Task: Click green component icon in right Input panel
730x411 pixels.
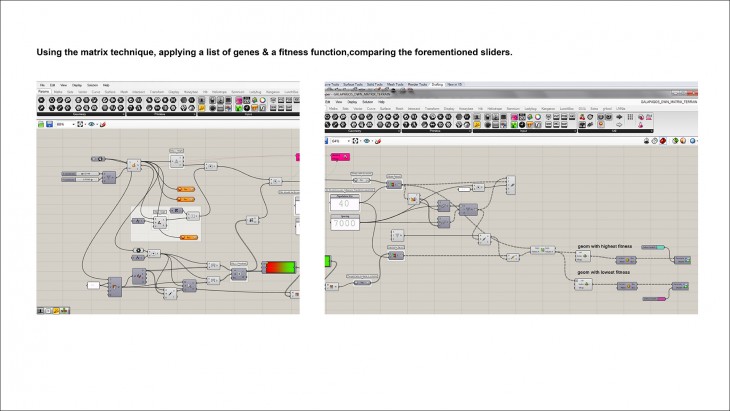Action: pos(514,124)
